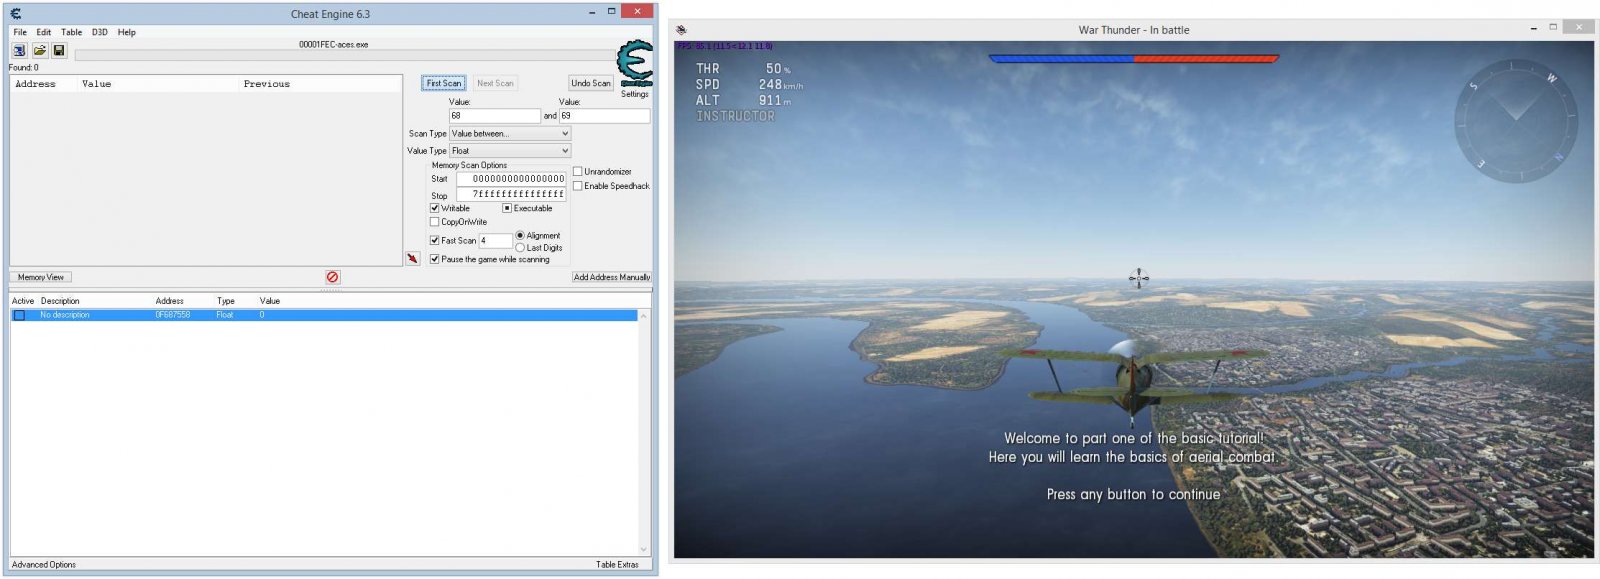
Task: Click the First Scan button
Action: point(443,83)
